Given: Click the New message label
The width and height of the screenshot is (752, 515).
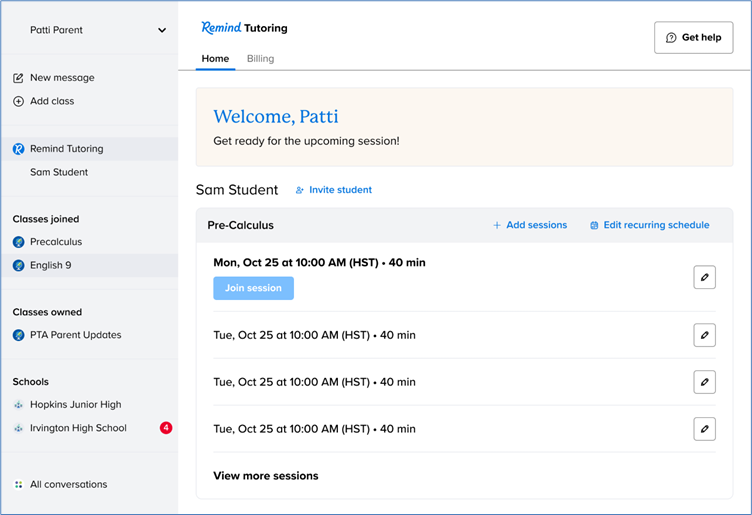Looking at the screenshot, I should point(62,78).
